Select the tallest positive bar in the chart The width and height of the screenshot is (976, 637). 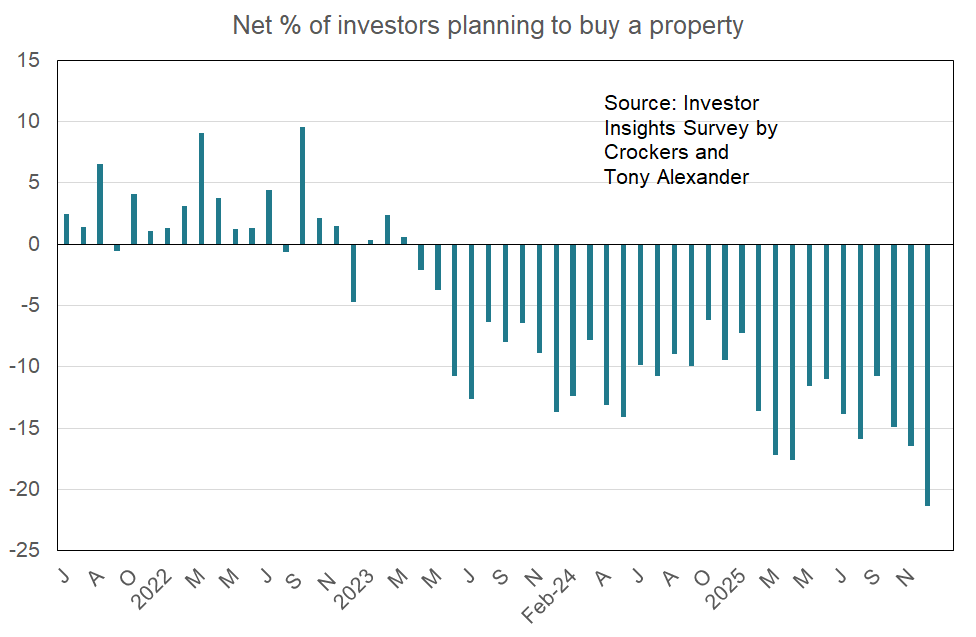(303, 186)
